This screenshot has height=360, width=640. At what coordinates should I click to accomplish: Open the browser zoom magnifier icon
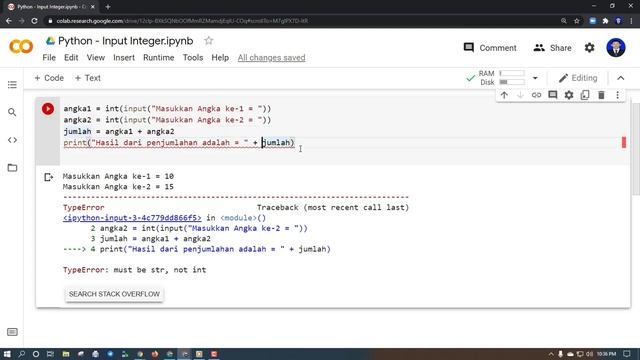tap(564, 21)
